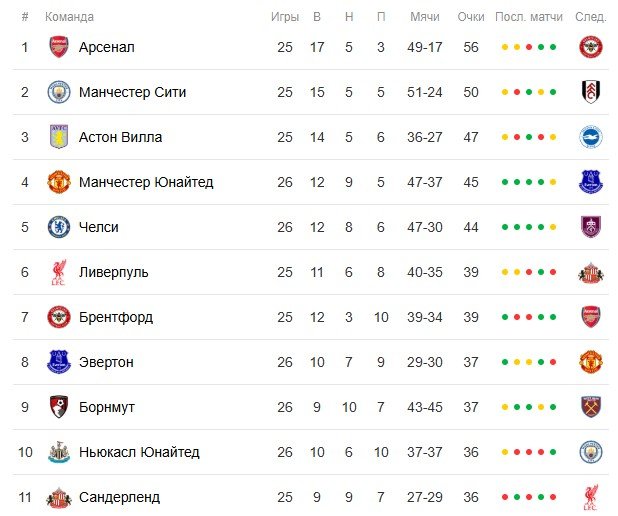
Task: Click the Everton crest beside Эвертон
Action: (59, 362)
